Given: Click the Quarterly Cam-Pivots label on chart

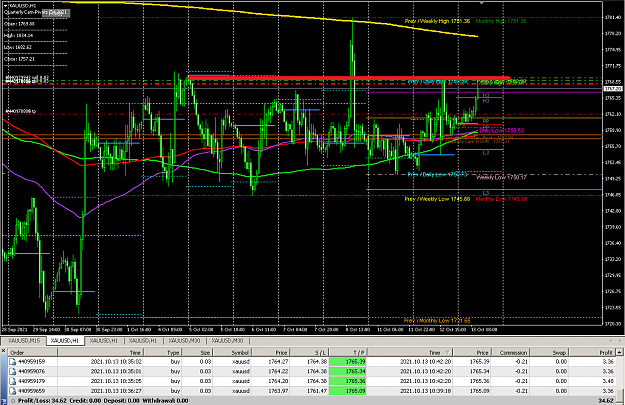Looking at the screenshot, I should (x=36, y=12).
